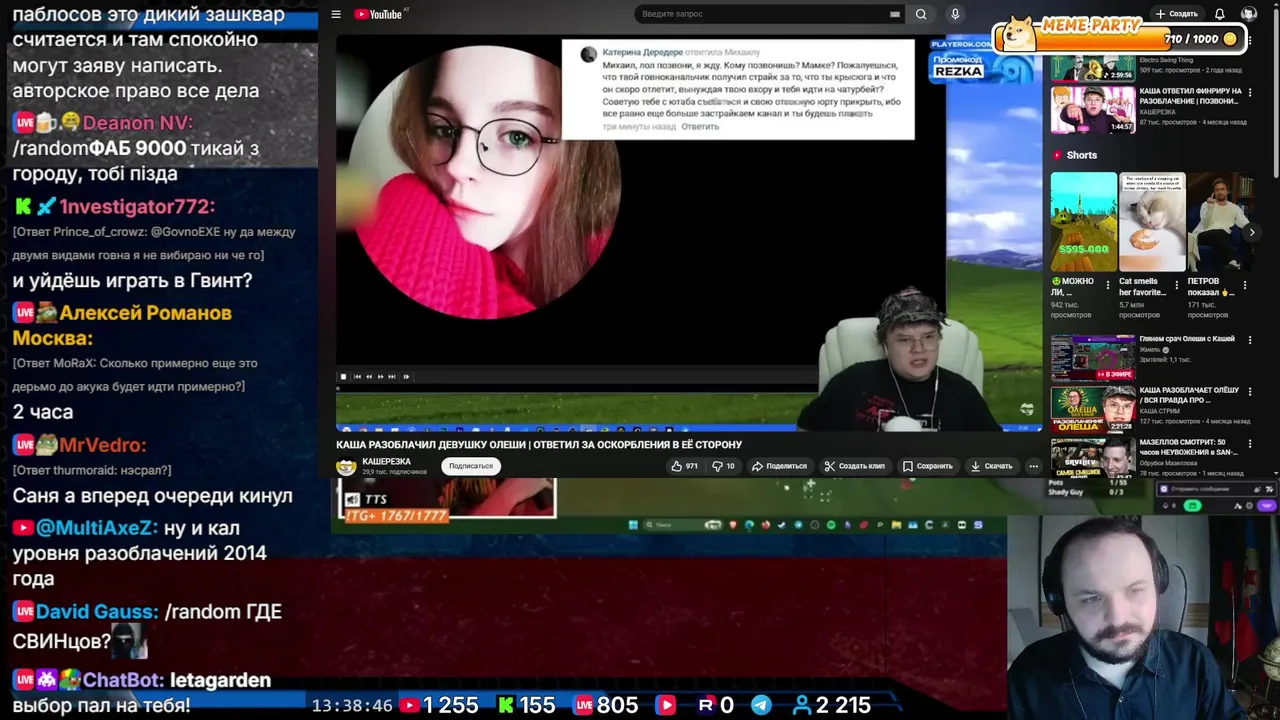
Task: Click the Ответить reply link in comment
Action: point(700,127)
